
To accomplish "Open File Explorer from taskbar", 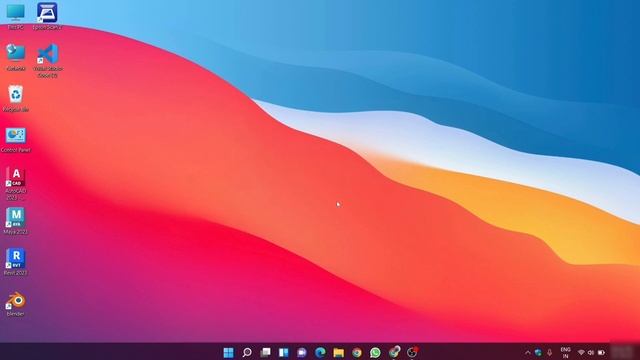I will click(x=338, y=352).
